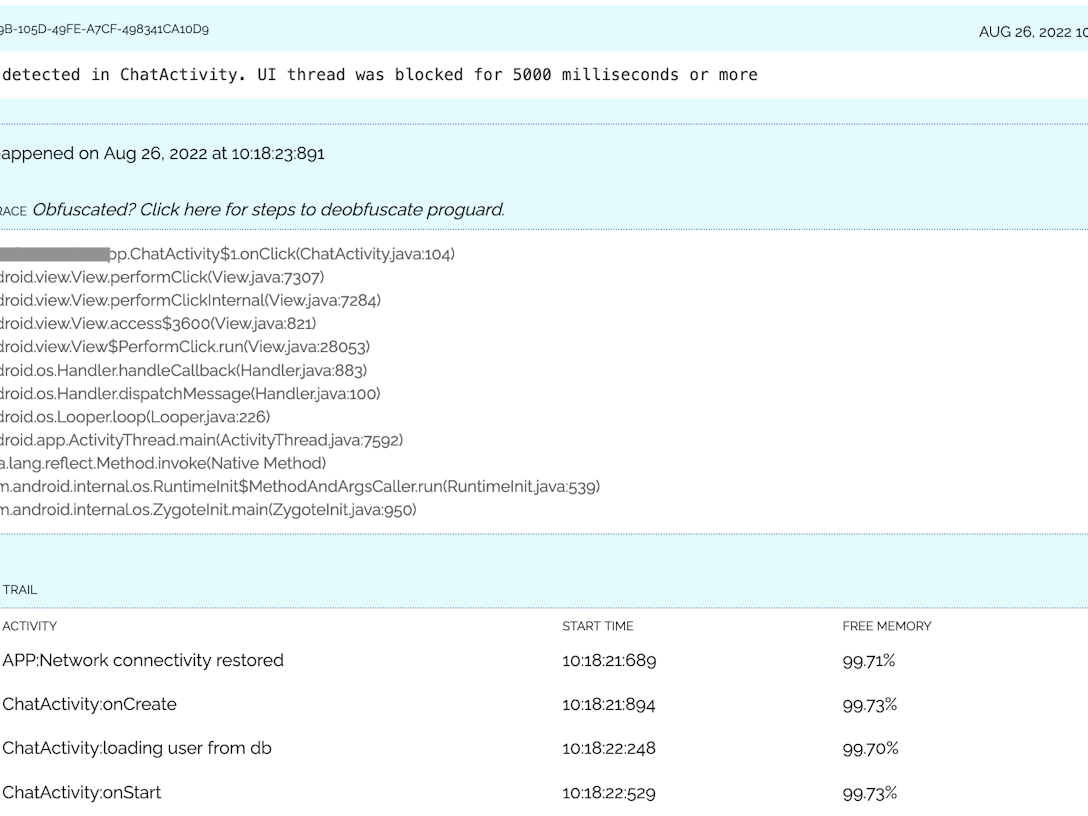1088x816 pixels.
Task: Click the deobfuscate proguard steps link
Action: pos(268,210)
